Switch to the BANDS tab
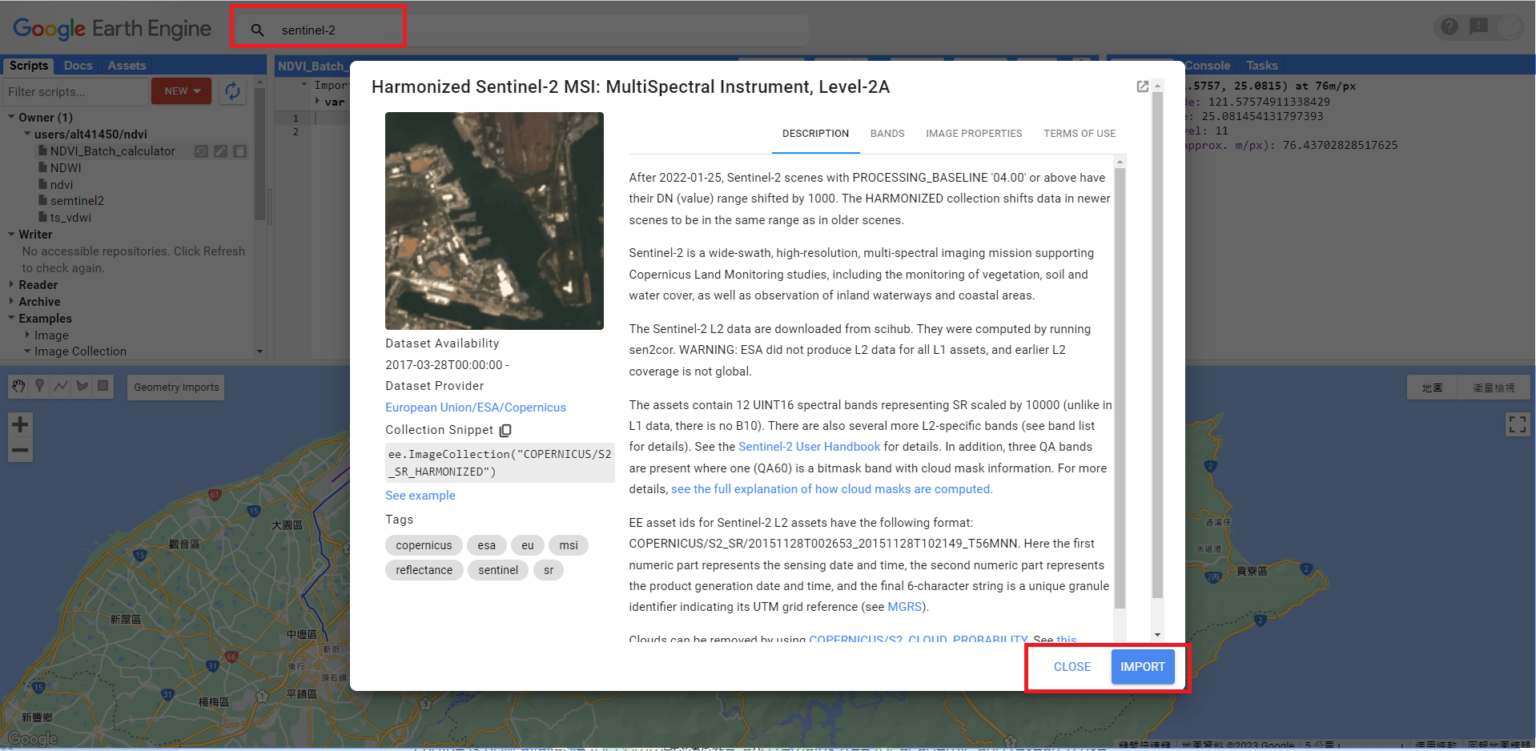 click(887, 133)
